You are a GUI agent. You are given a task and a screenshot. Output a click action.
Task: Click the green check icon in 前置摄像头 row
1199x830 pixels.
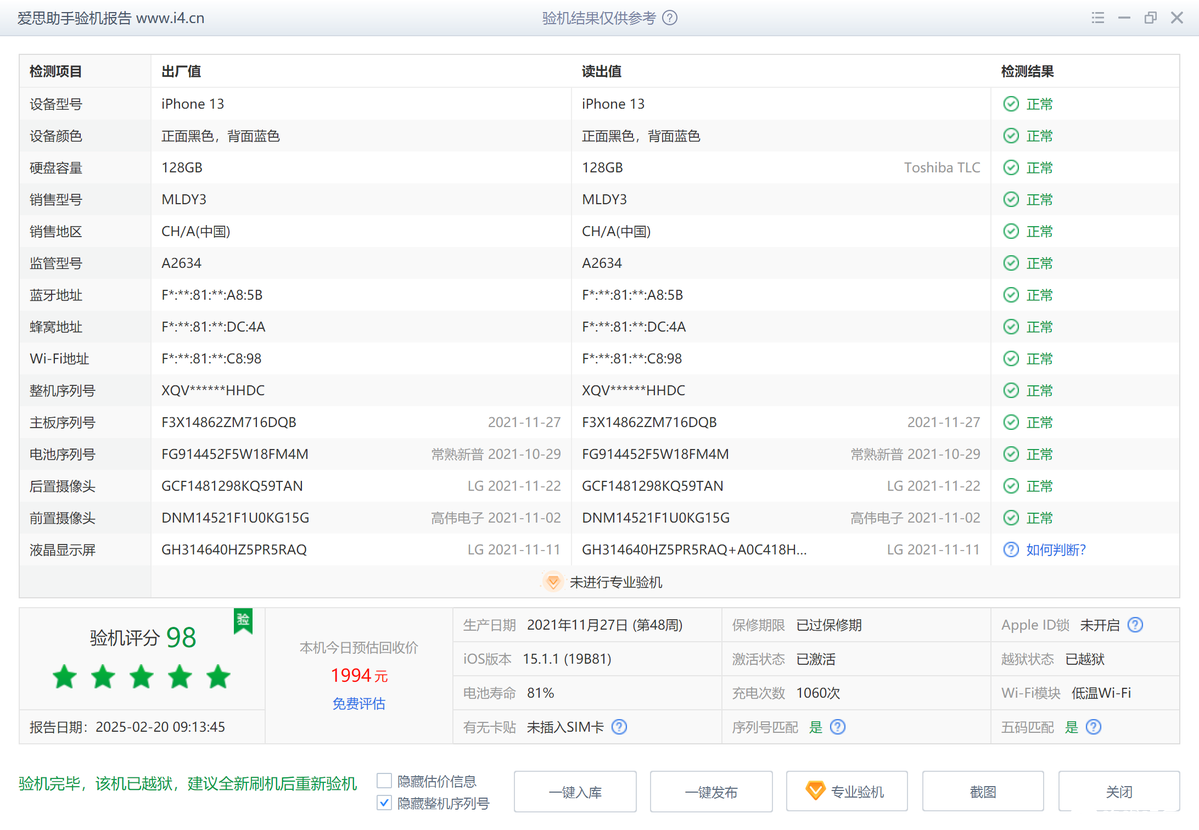tap(1011, 518)
